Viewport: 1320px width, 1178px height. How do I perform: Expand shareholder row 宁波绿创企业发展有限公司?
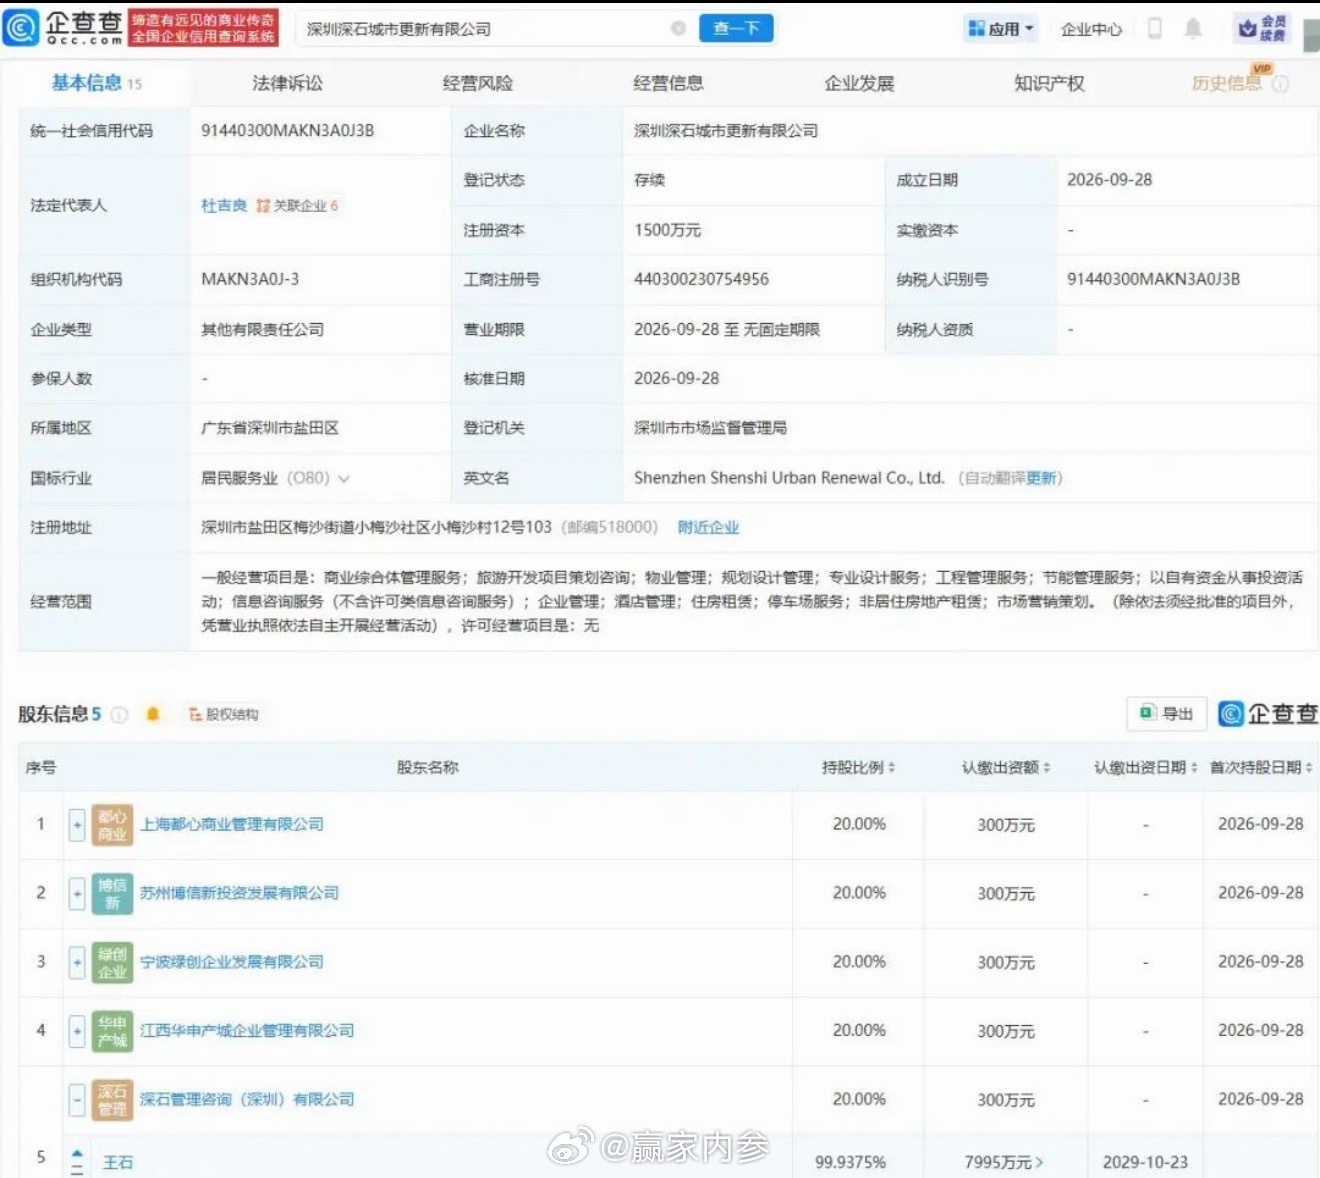coord(77,962)
